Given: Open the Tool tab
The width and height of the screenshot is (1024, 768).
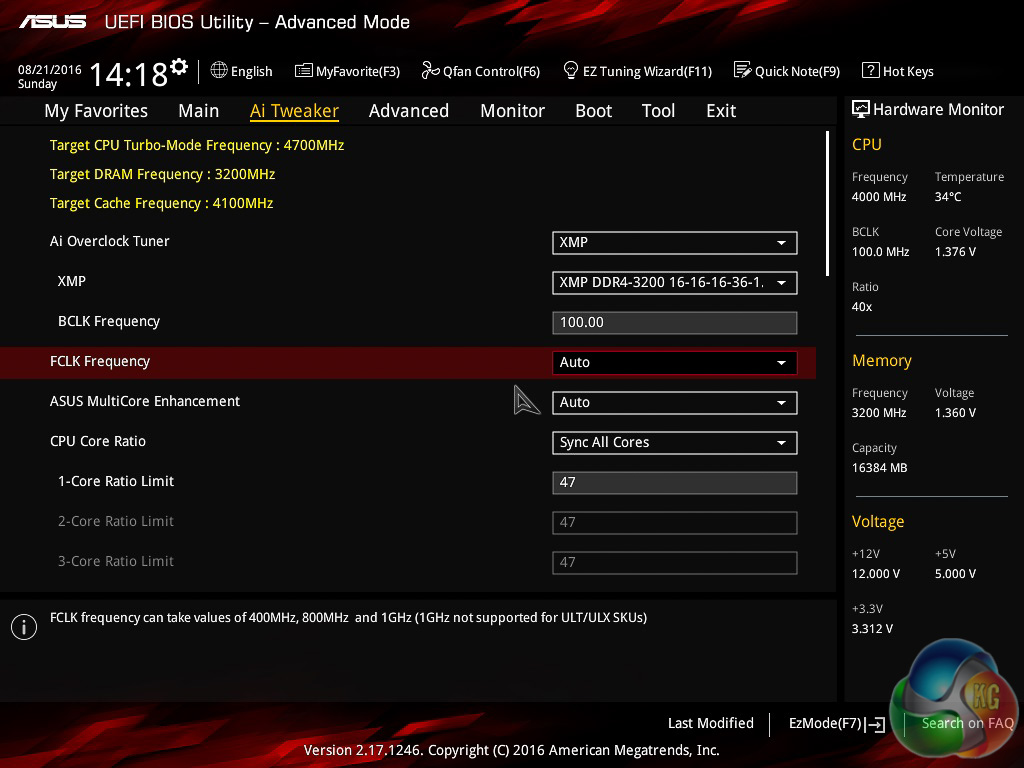Looking at the screenshot, I should (x=658, y=111).
